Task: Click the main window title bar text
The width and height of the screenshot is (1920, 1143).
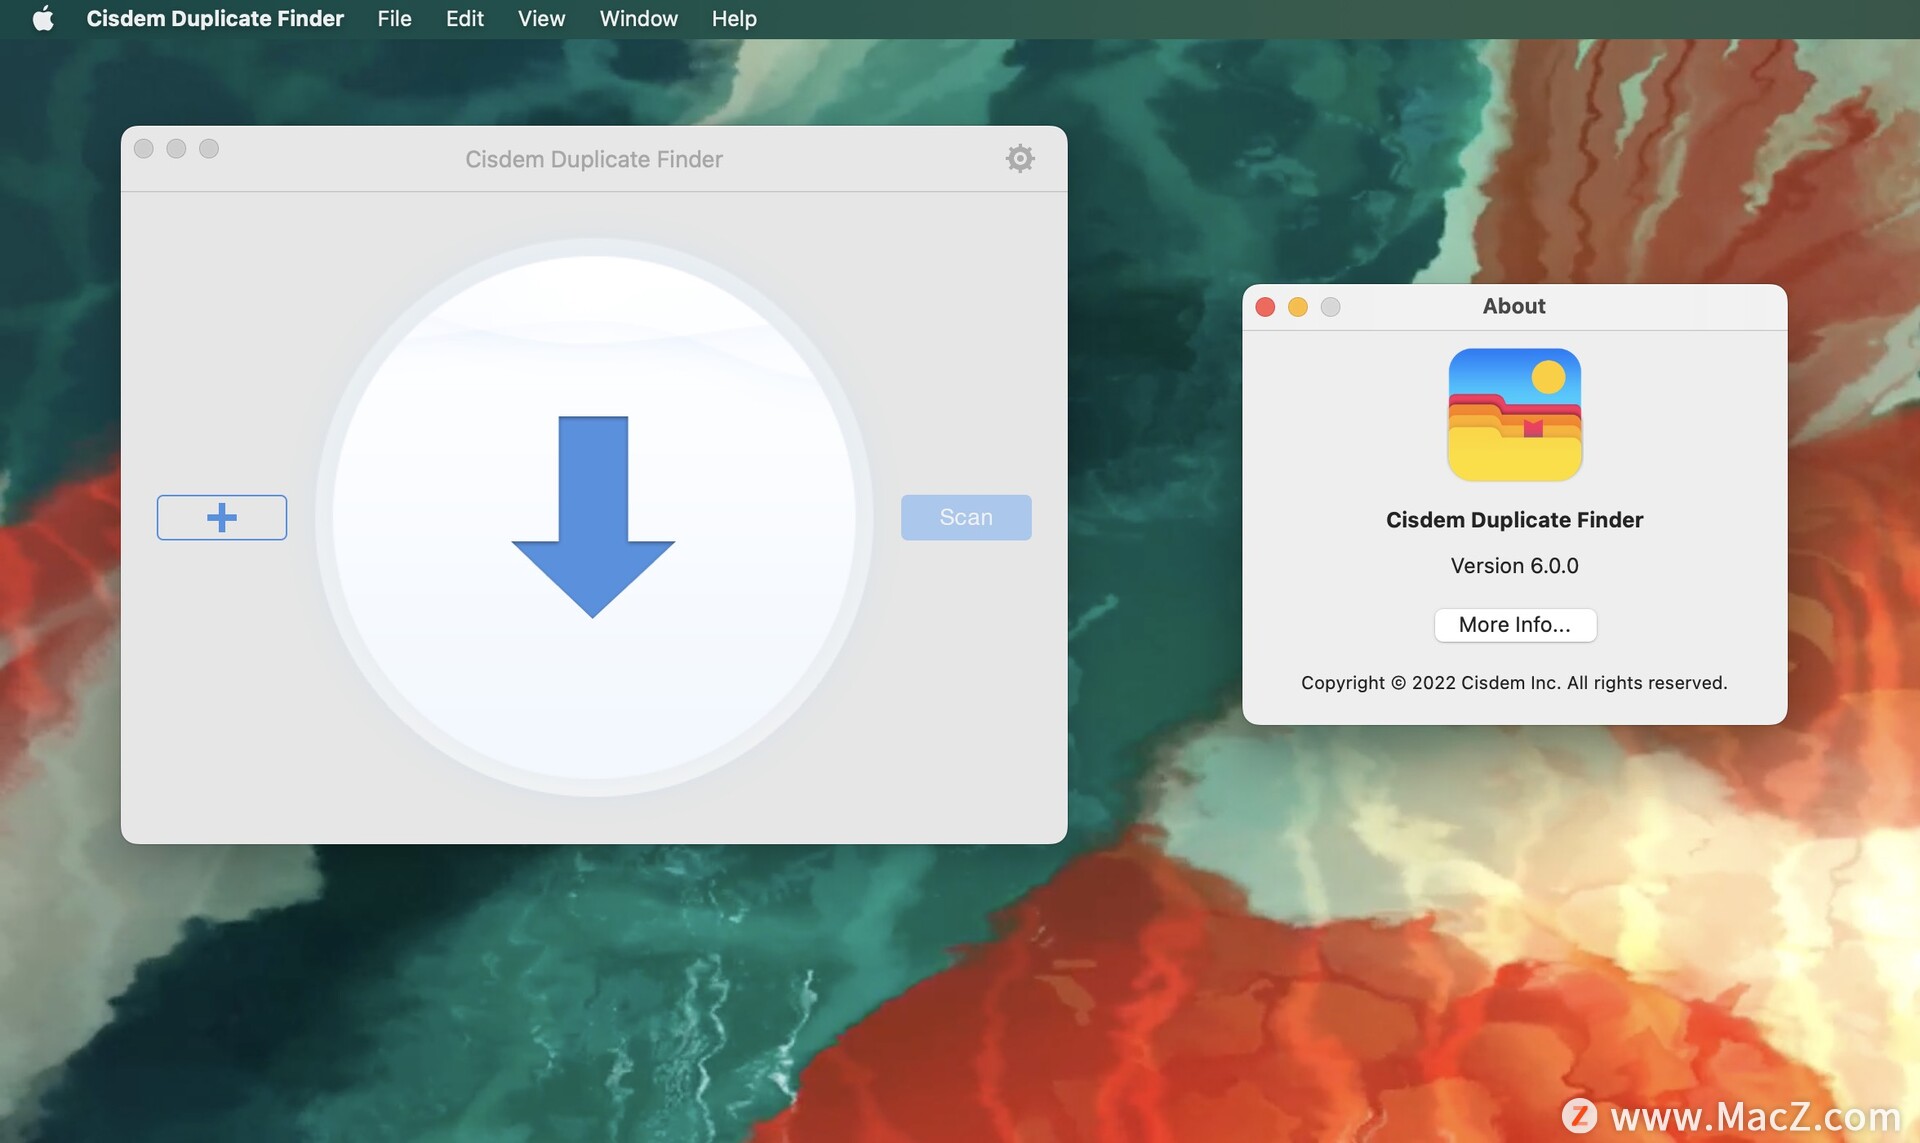Action: 593,159
